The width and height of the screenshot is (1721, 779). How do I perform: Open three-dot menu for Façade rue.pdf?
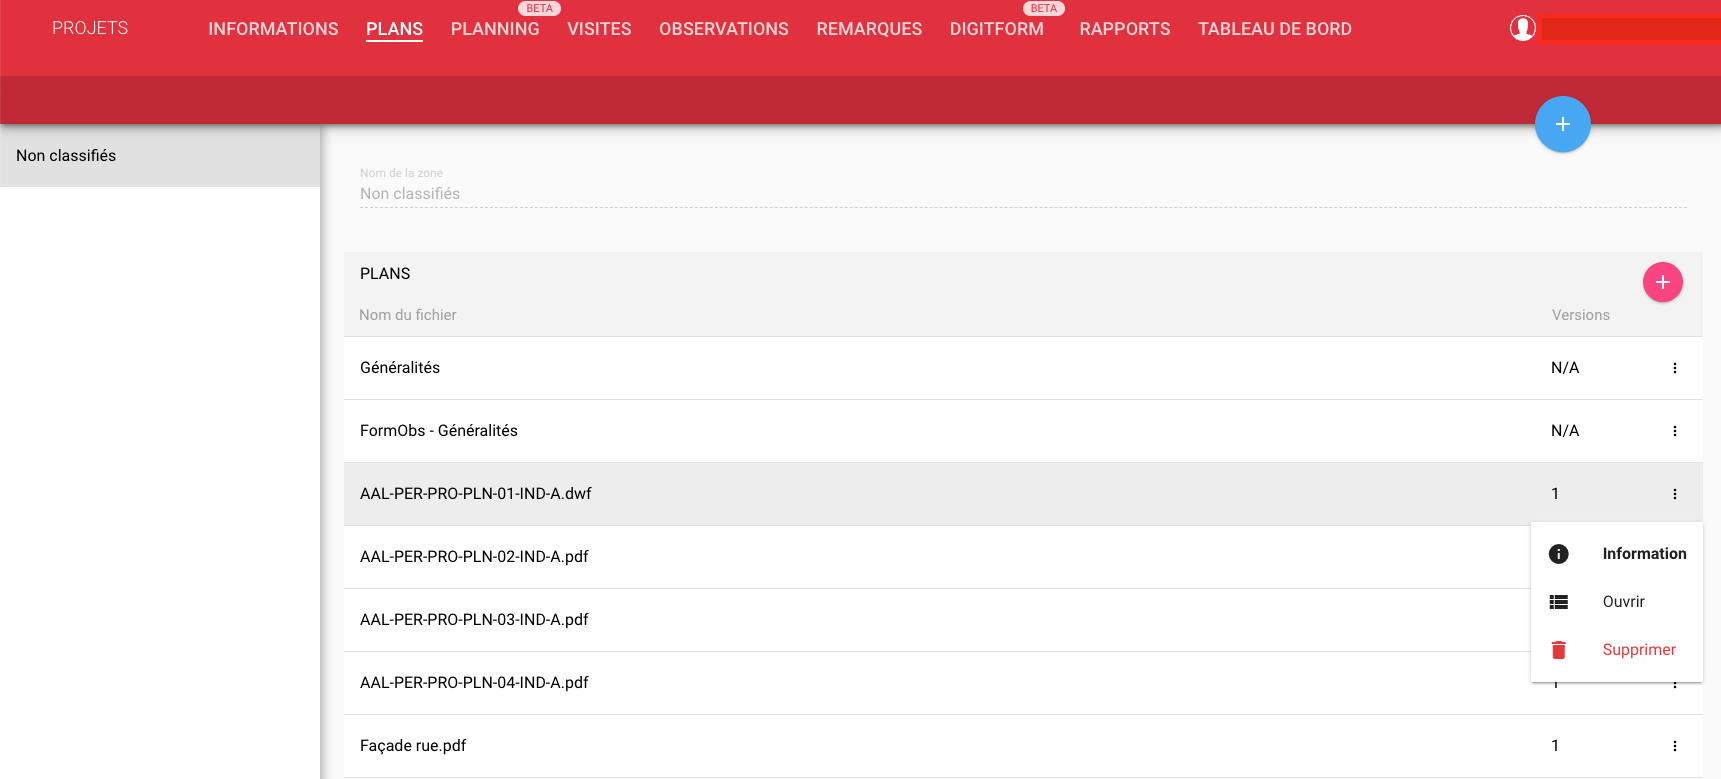coord(1674,746)
